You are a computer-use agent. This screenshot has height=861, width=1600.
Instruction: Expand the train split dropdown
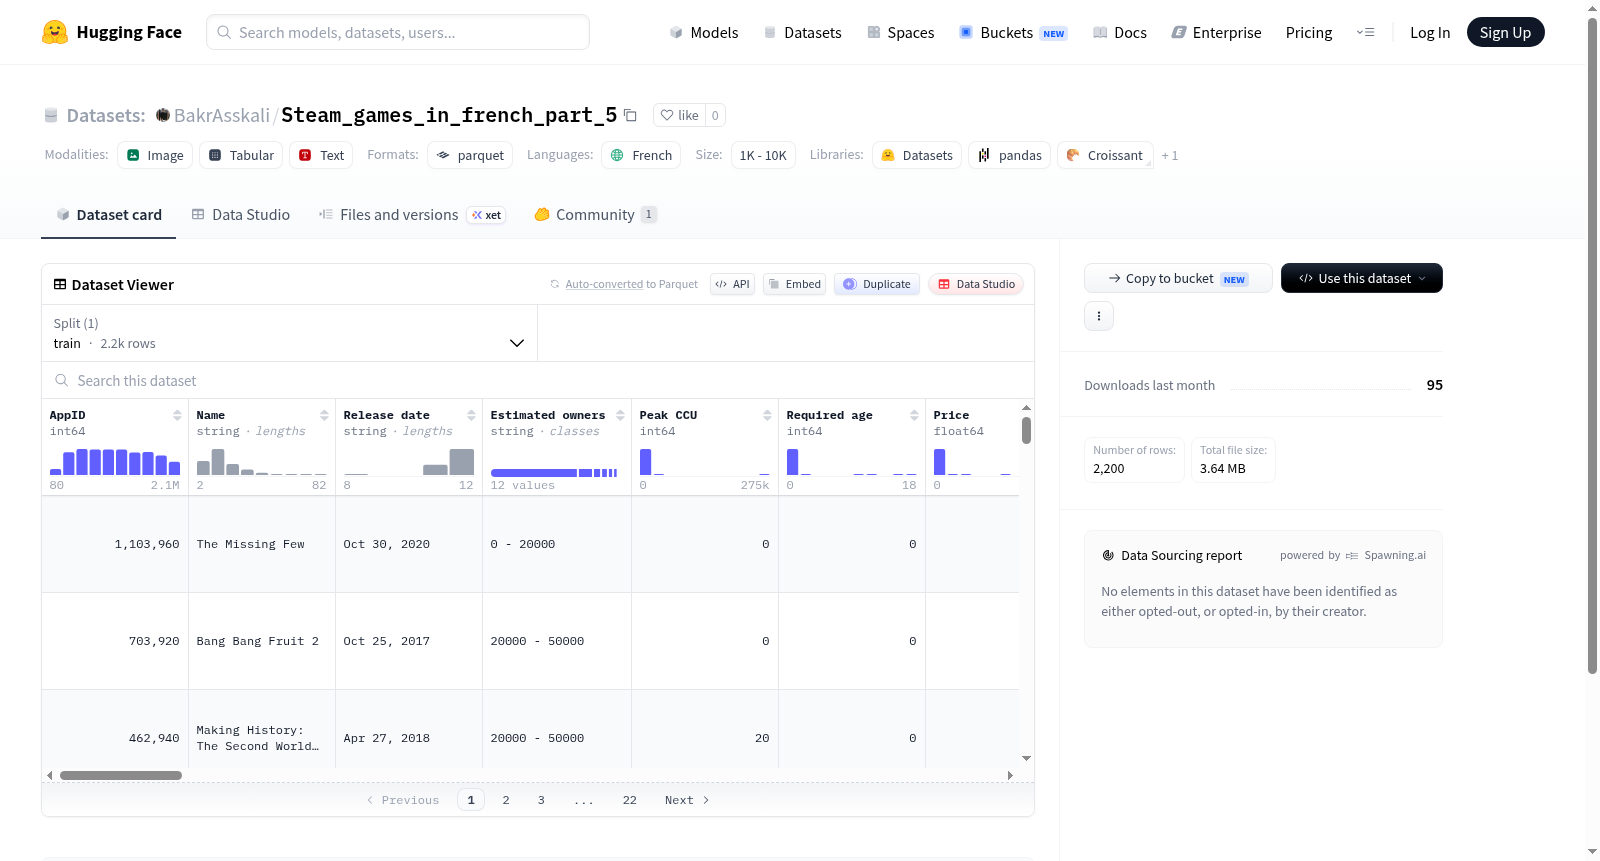pos(289,333)
